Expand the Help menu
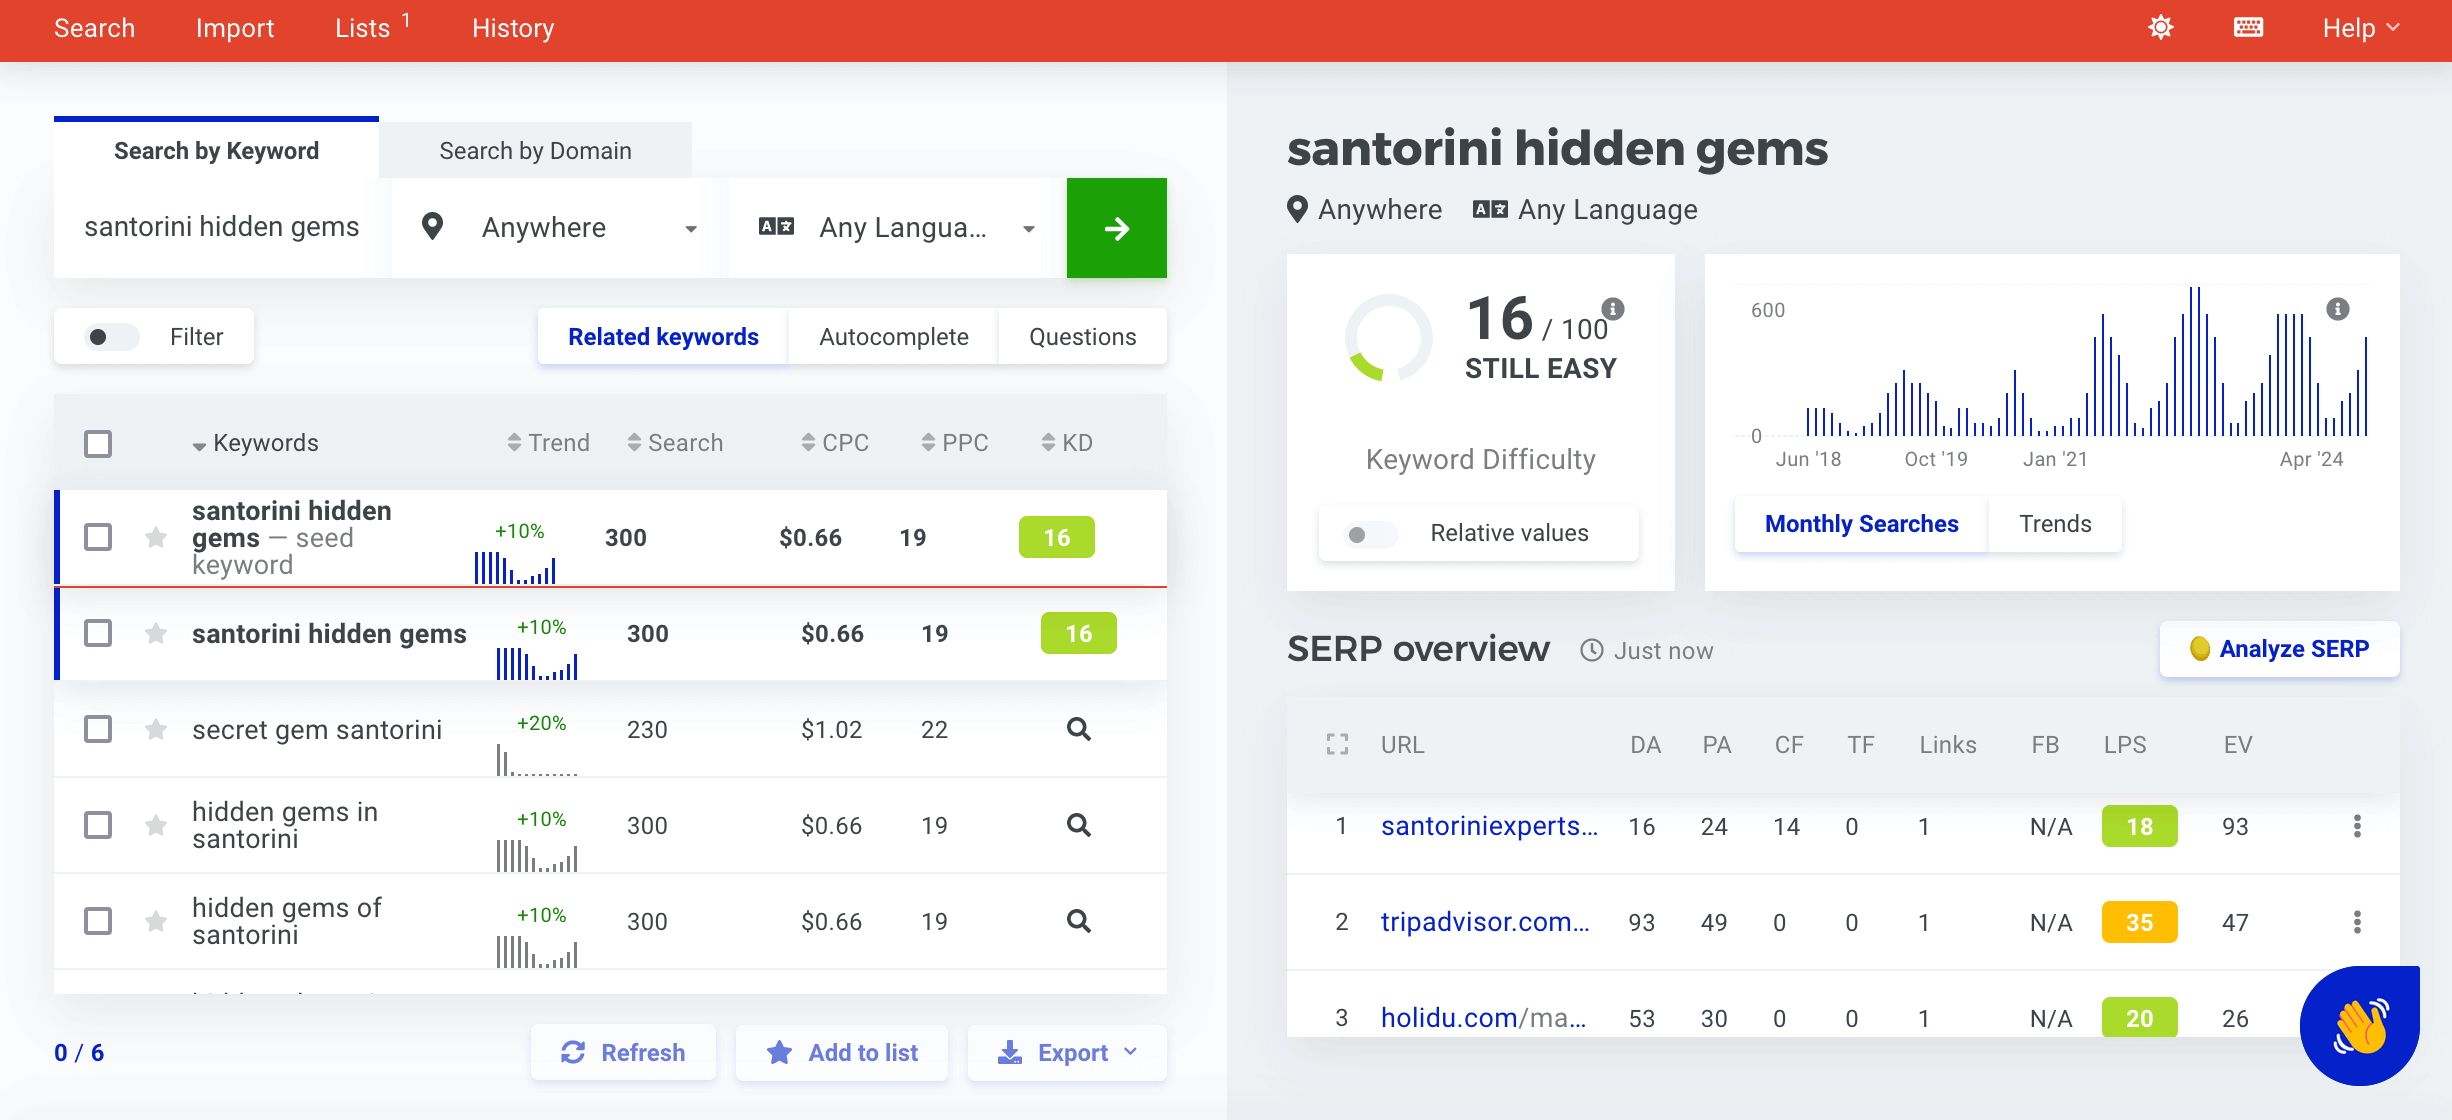The width and height of the screenshot is (2452, 1120). [x=2360, y=28]
